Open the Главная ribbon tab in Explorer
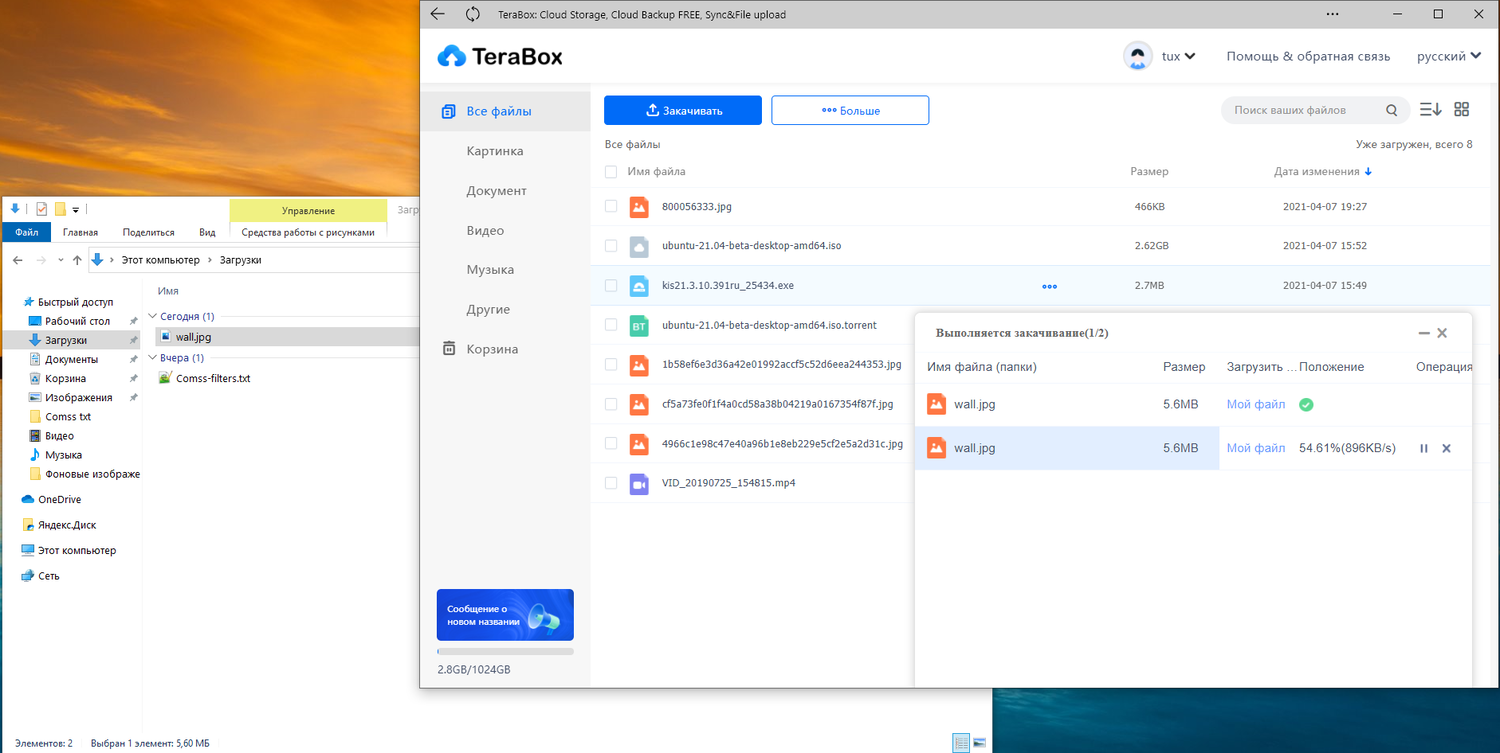Image resolution: width=1500 pixels, height=753 pixels. pyautogui.click(x=80, y=232)
